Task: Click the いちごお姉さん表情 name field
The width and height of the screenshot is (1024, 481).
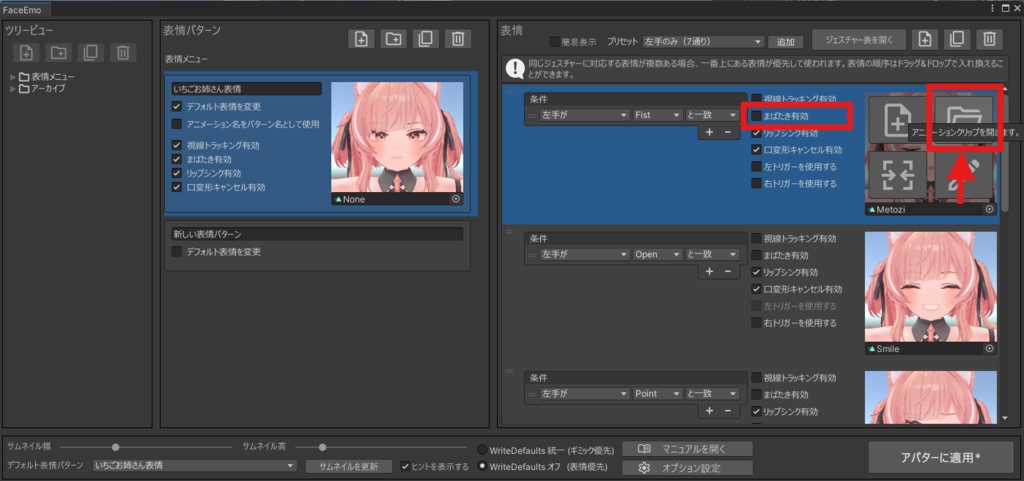Action: pos(246,89)
